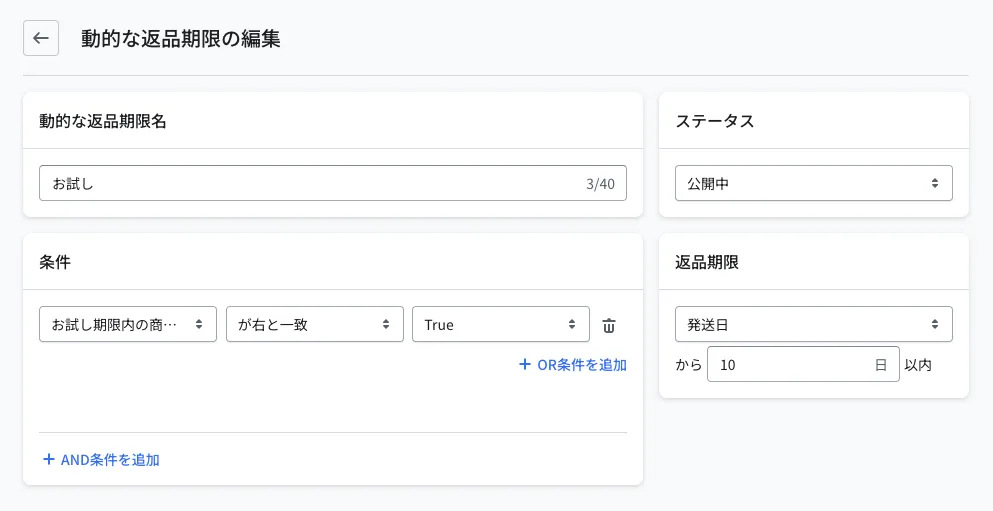
Task: Open the が右と一致 operator dropdown
Action: point(315,324)
